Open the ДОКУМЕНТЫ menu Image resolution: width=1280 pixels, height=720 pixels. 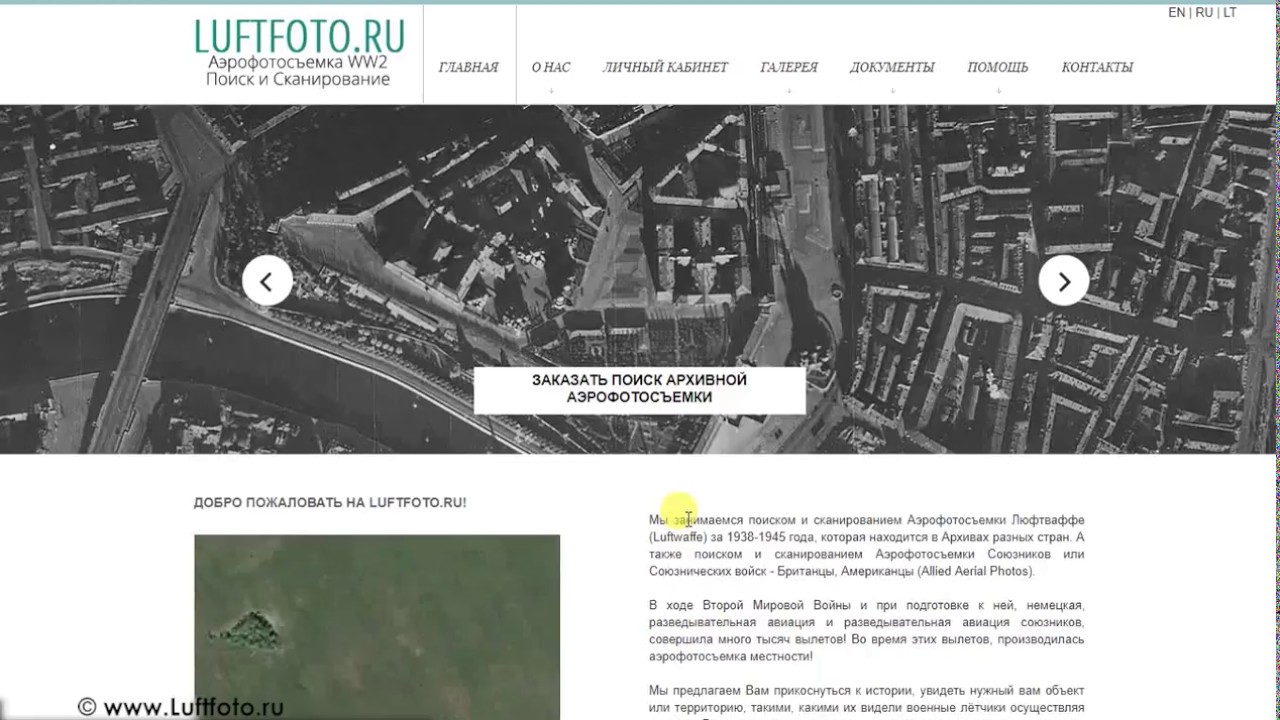(892, 67)
